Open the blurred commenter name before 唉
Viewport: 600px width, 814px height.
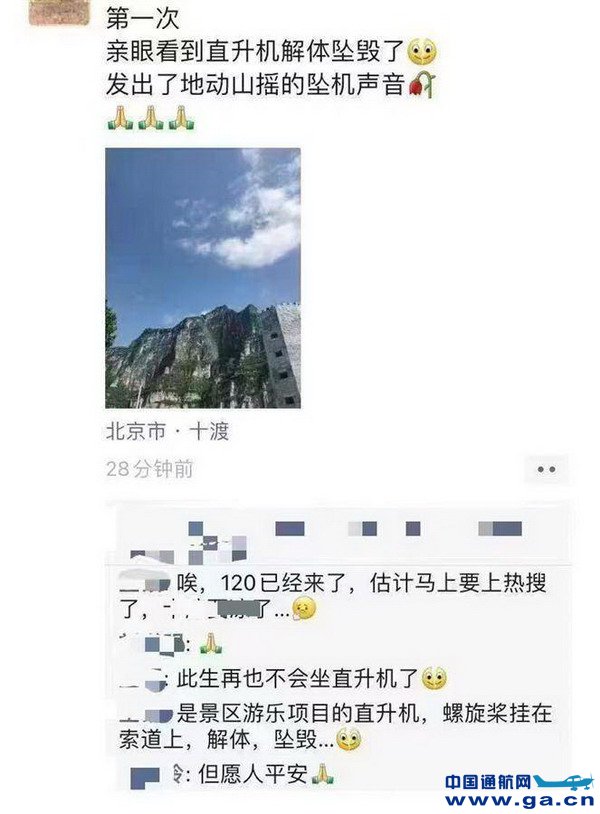(x=145, y=582)
